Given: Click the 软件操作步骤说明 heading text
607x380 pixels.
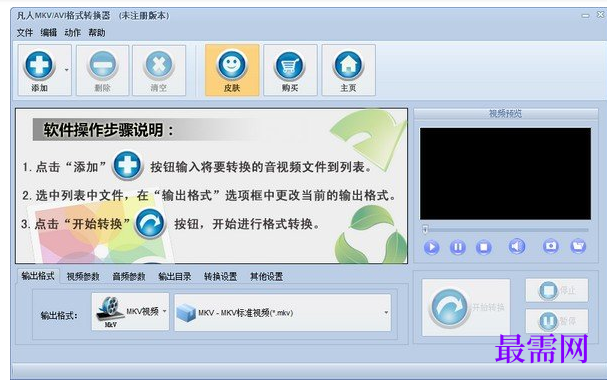Looking at the screenshot, I should click(108, 130).
